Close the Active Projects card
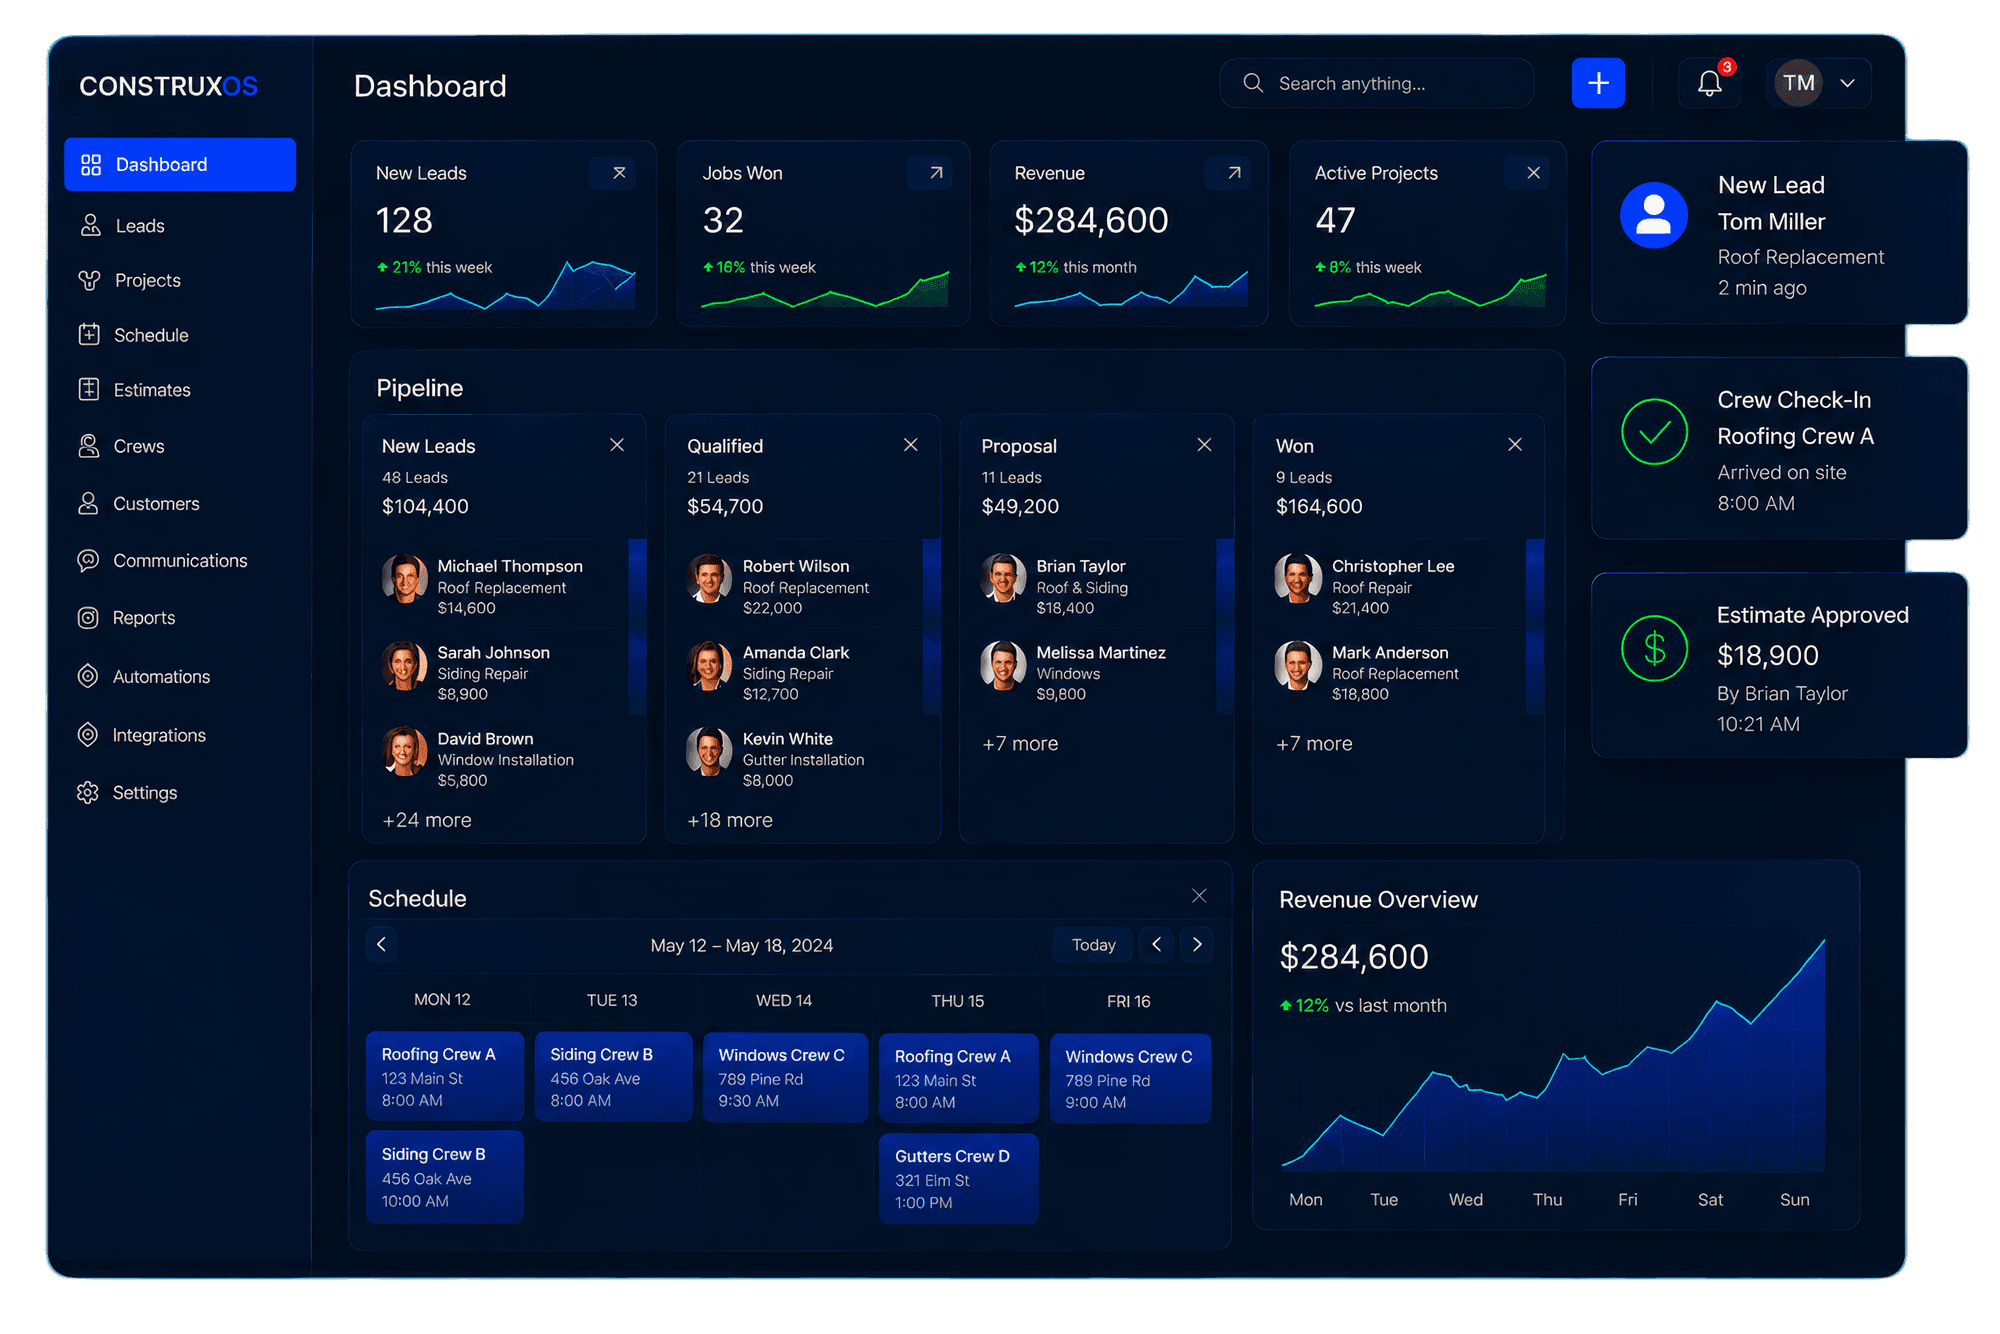 point(1533,173)
